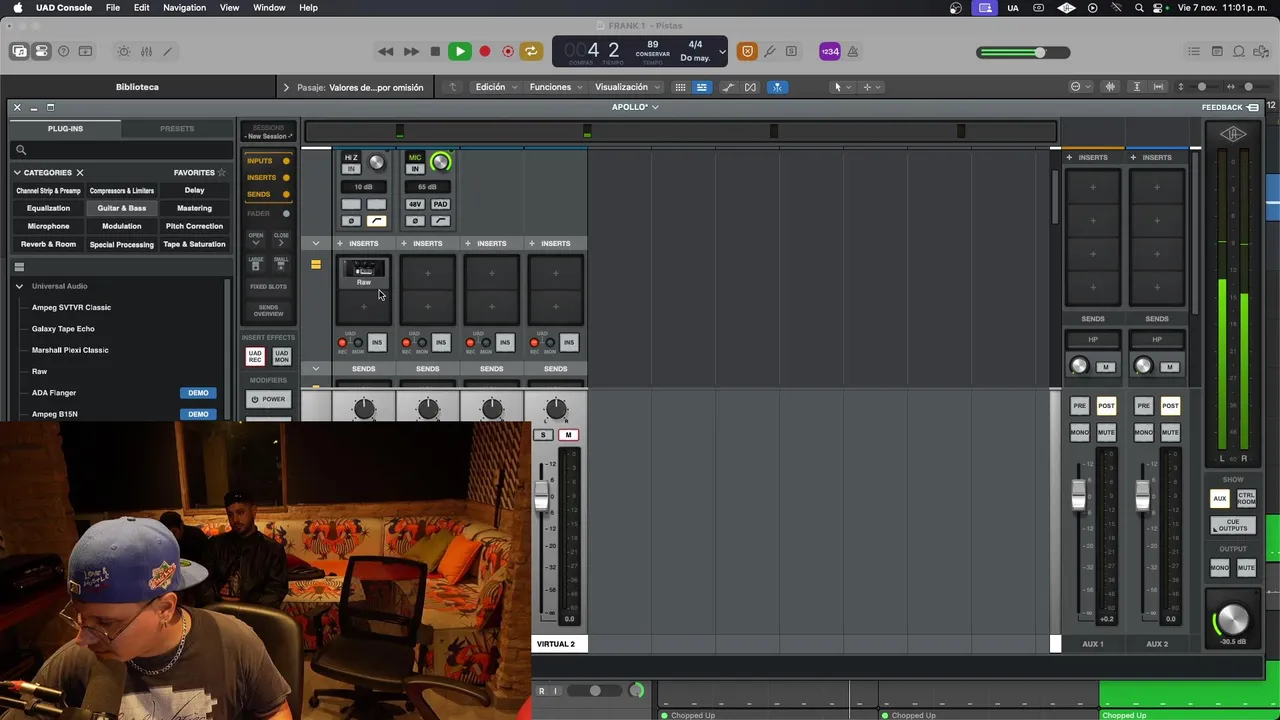Select the Guitar & Bass category

pos(122,208)
